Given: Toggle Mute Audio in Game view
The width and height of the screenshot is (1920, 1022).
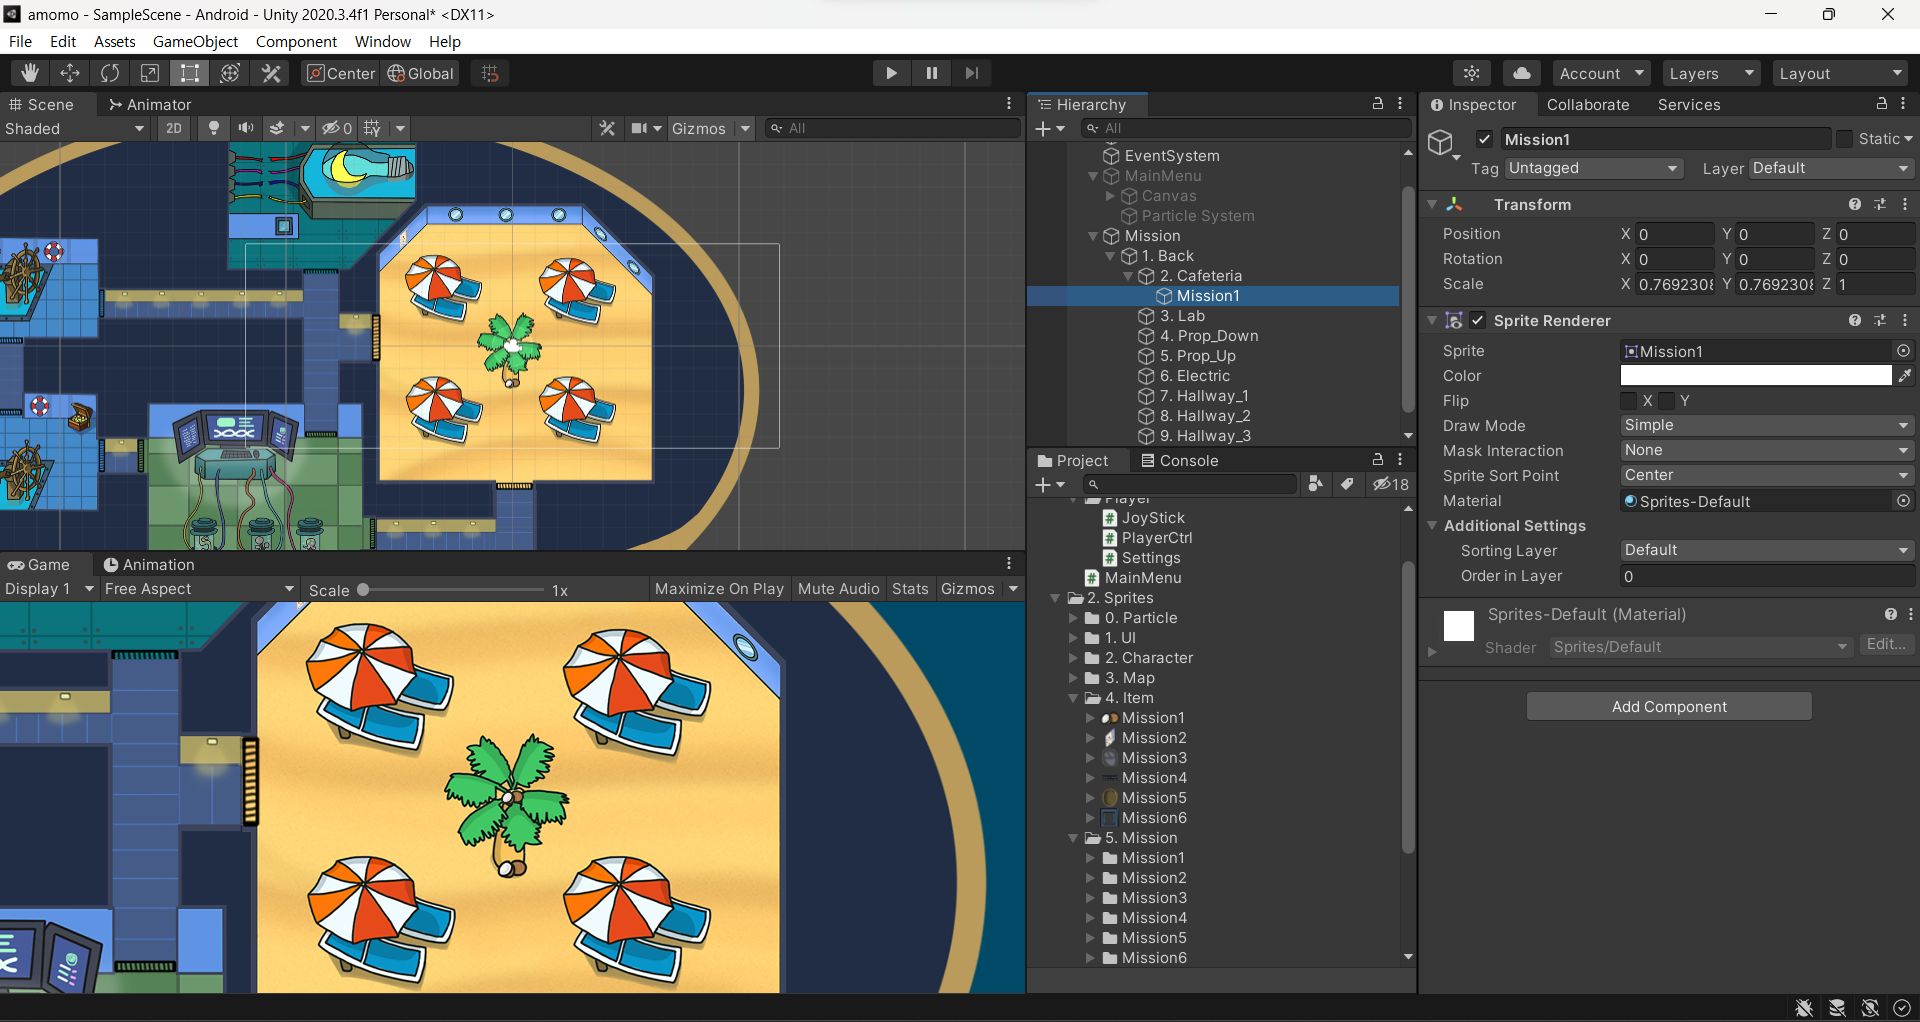Looking at the screenshot, I should (838, 589).
